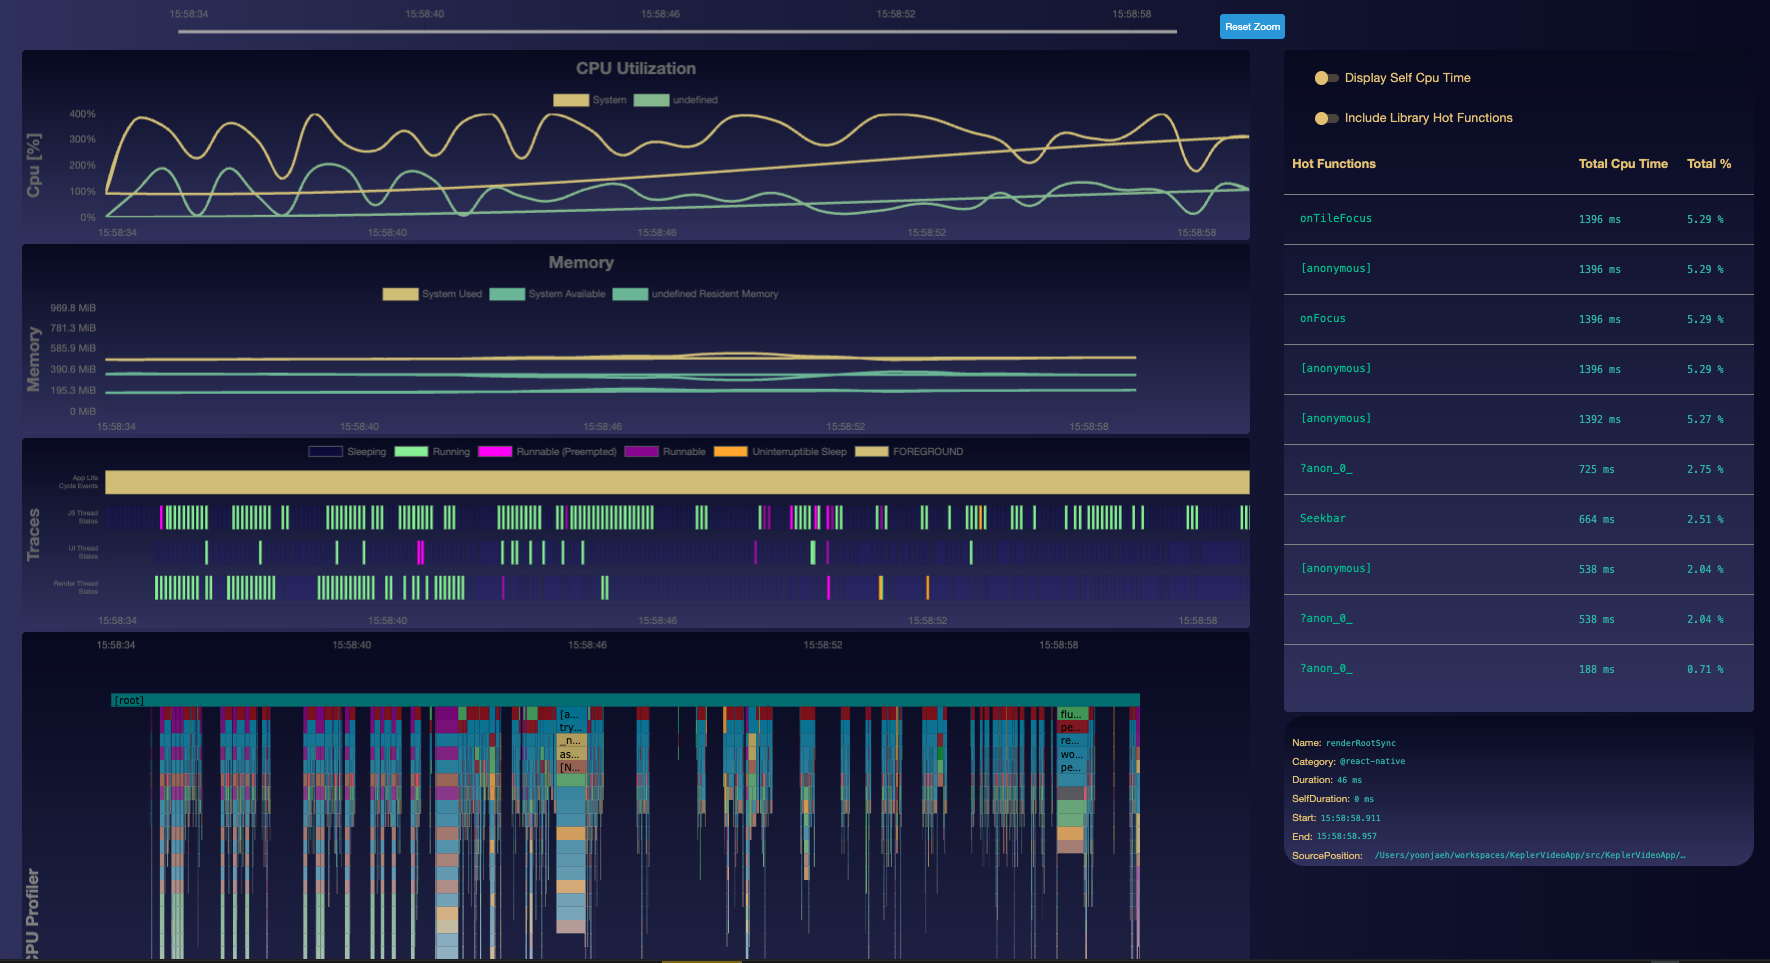The height and width of the screenshot is (963, 1770).
Task: Click the Uninterruptible Sleep orange legend swatch
Action: pyautogui.click(x=730, y=452)
